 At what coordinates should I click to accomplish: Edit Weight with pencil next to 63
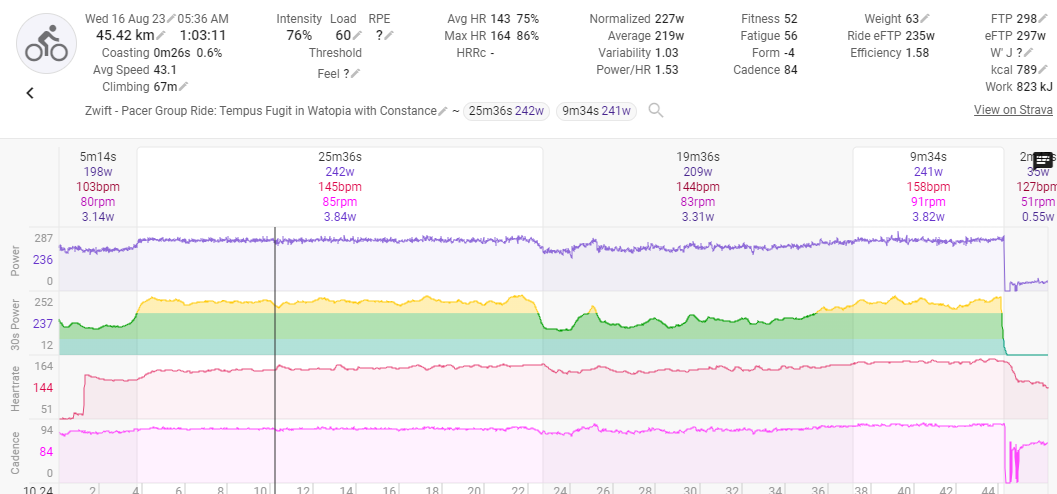pyautogui.click(x=925, y=19)
